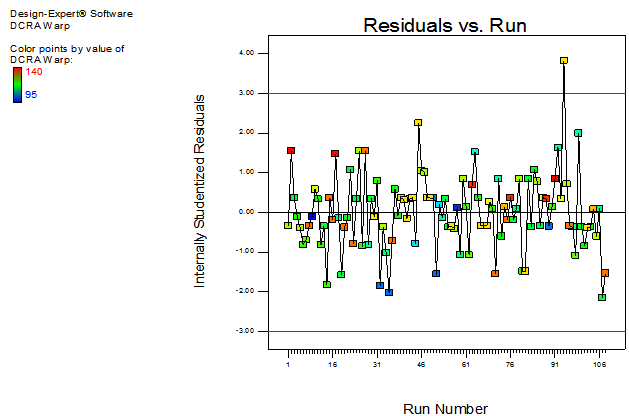
Task: Select the Run Number axis title
Action: point(445,408)
